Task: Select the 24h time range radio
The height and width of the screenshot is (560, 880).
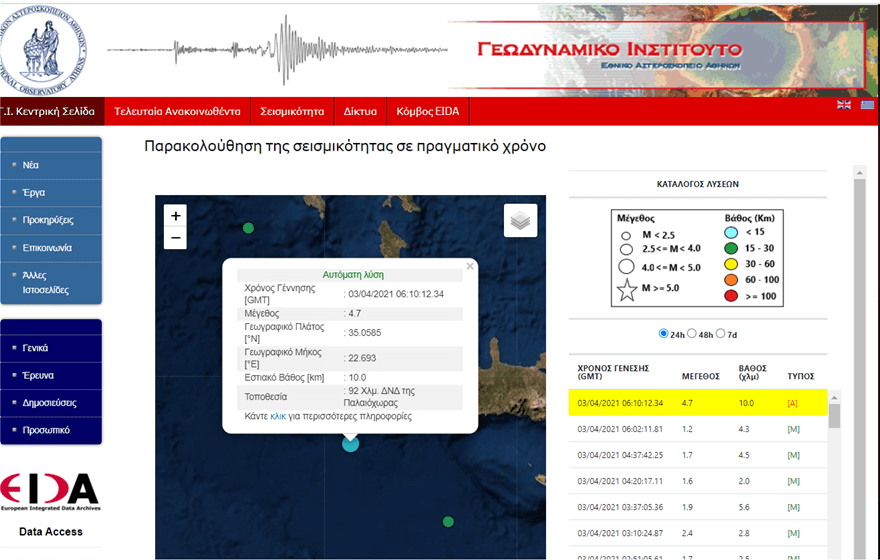Action: pyautogui.click(x=664, y=333)
